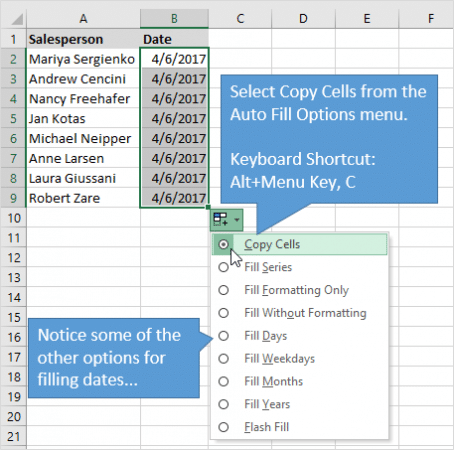454x450 pixels.
Task: Click the date cell next to Mariya Sergienko
Action: (174, 59)
